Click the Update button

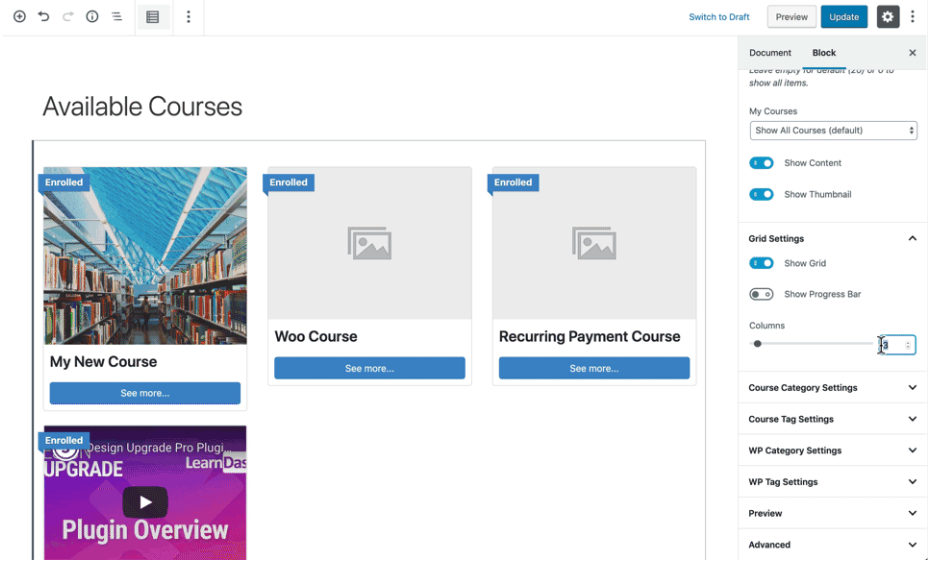tap(844, 17)
